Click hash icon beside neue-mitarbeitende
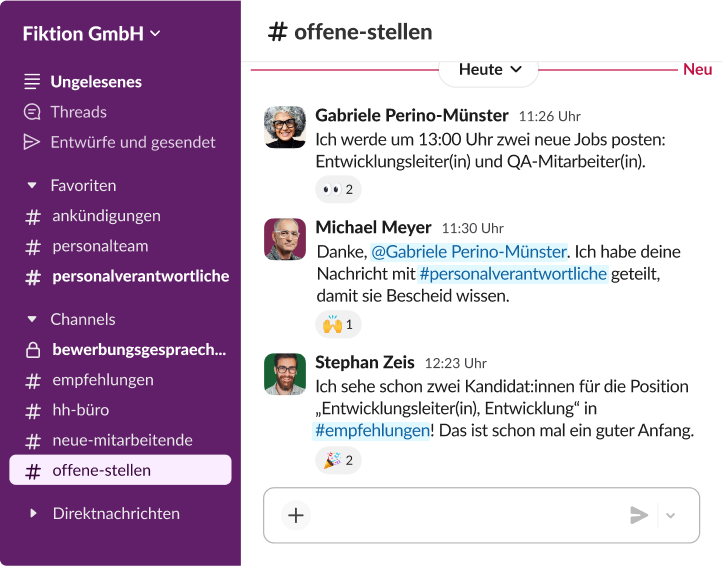This screenshot has width=723, height=566. tap(33, 441)
